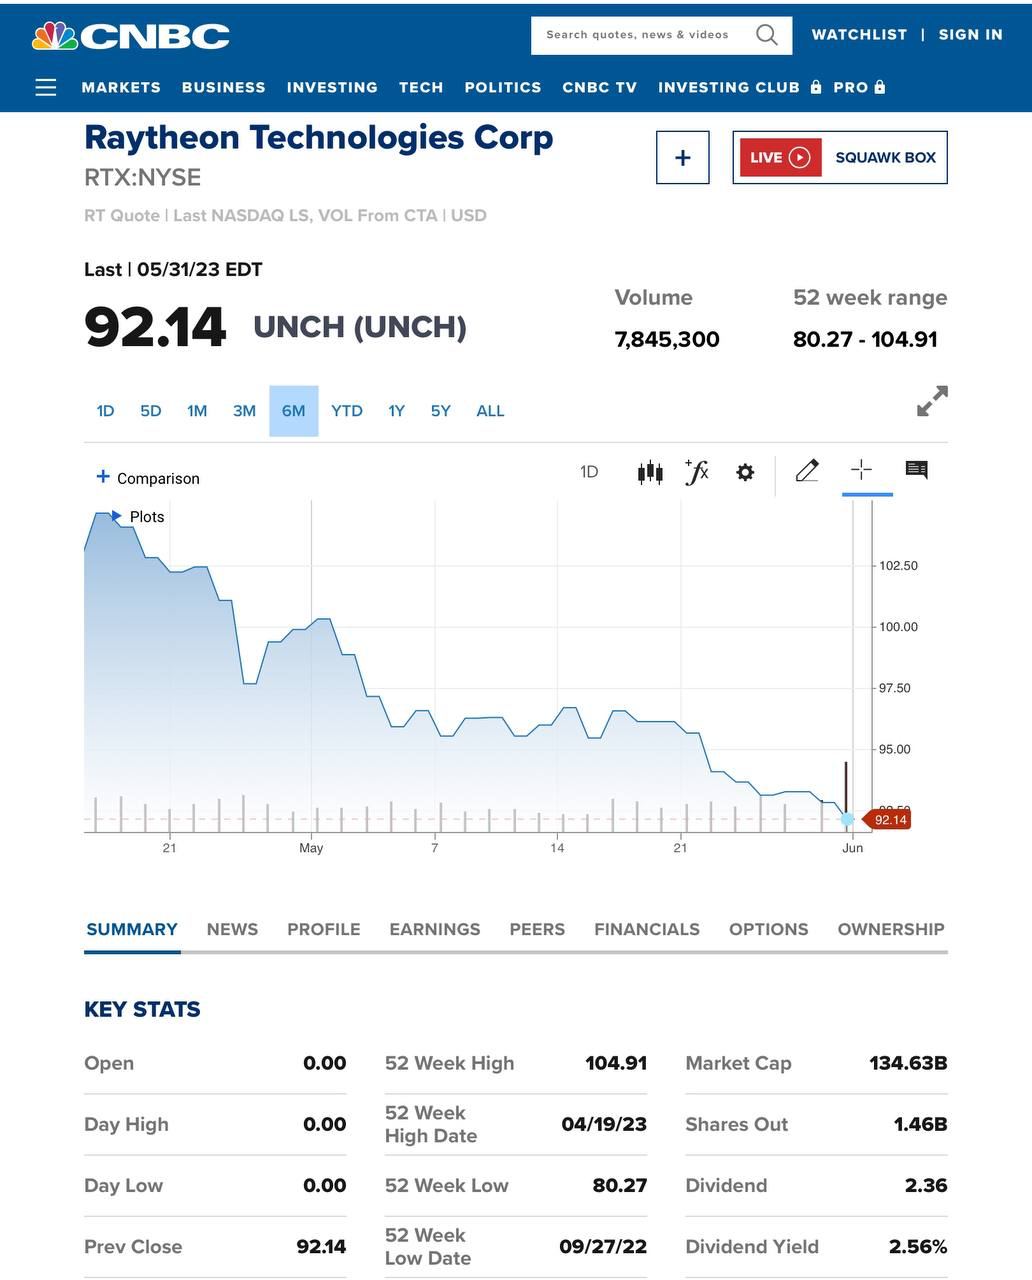Viewport: 1032px width, 1280px height.
Task: Switch to the News tab
Action: [x=232, y=929]
